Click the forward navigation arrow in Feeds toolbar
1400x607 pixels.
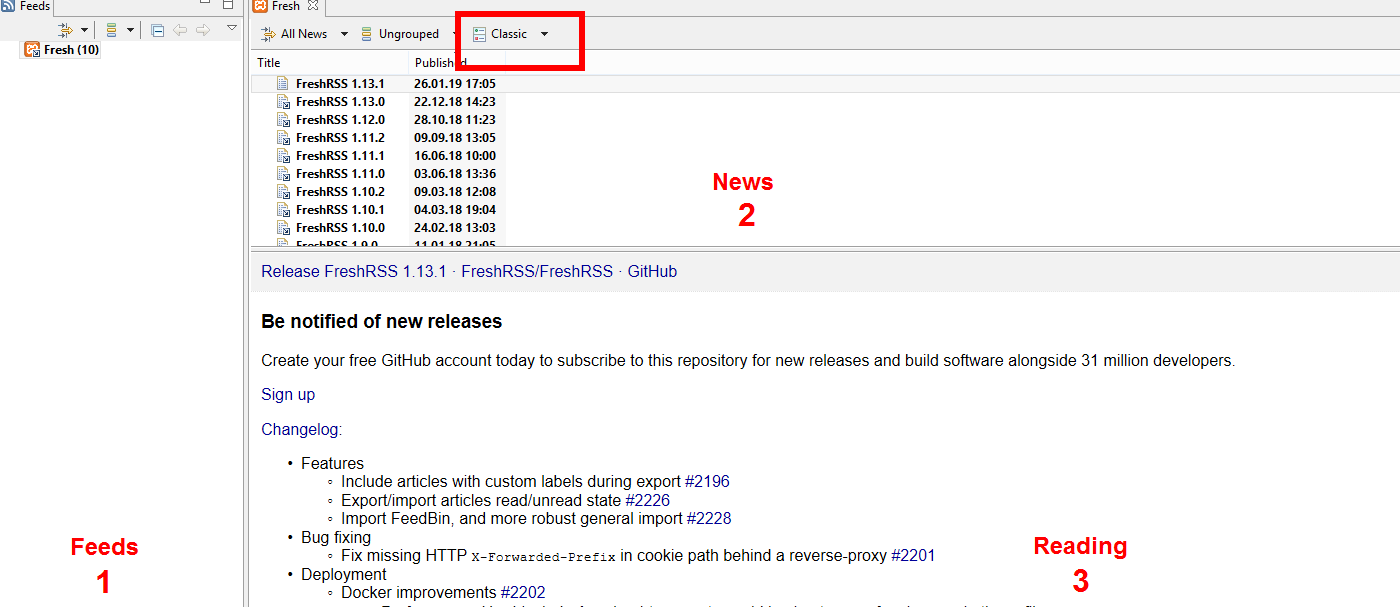[203, 30]
